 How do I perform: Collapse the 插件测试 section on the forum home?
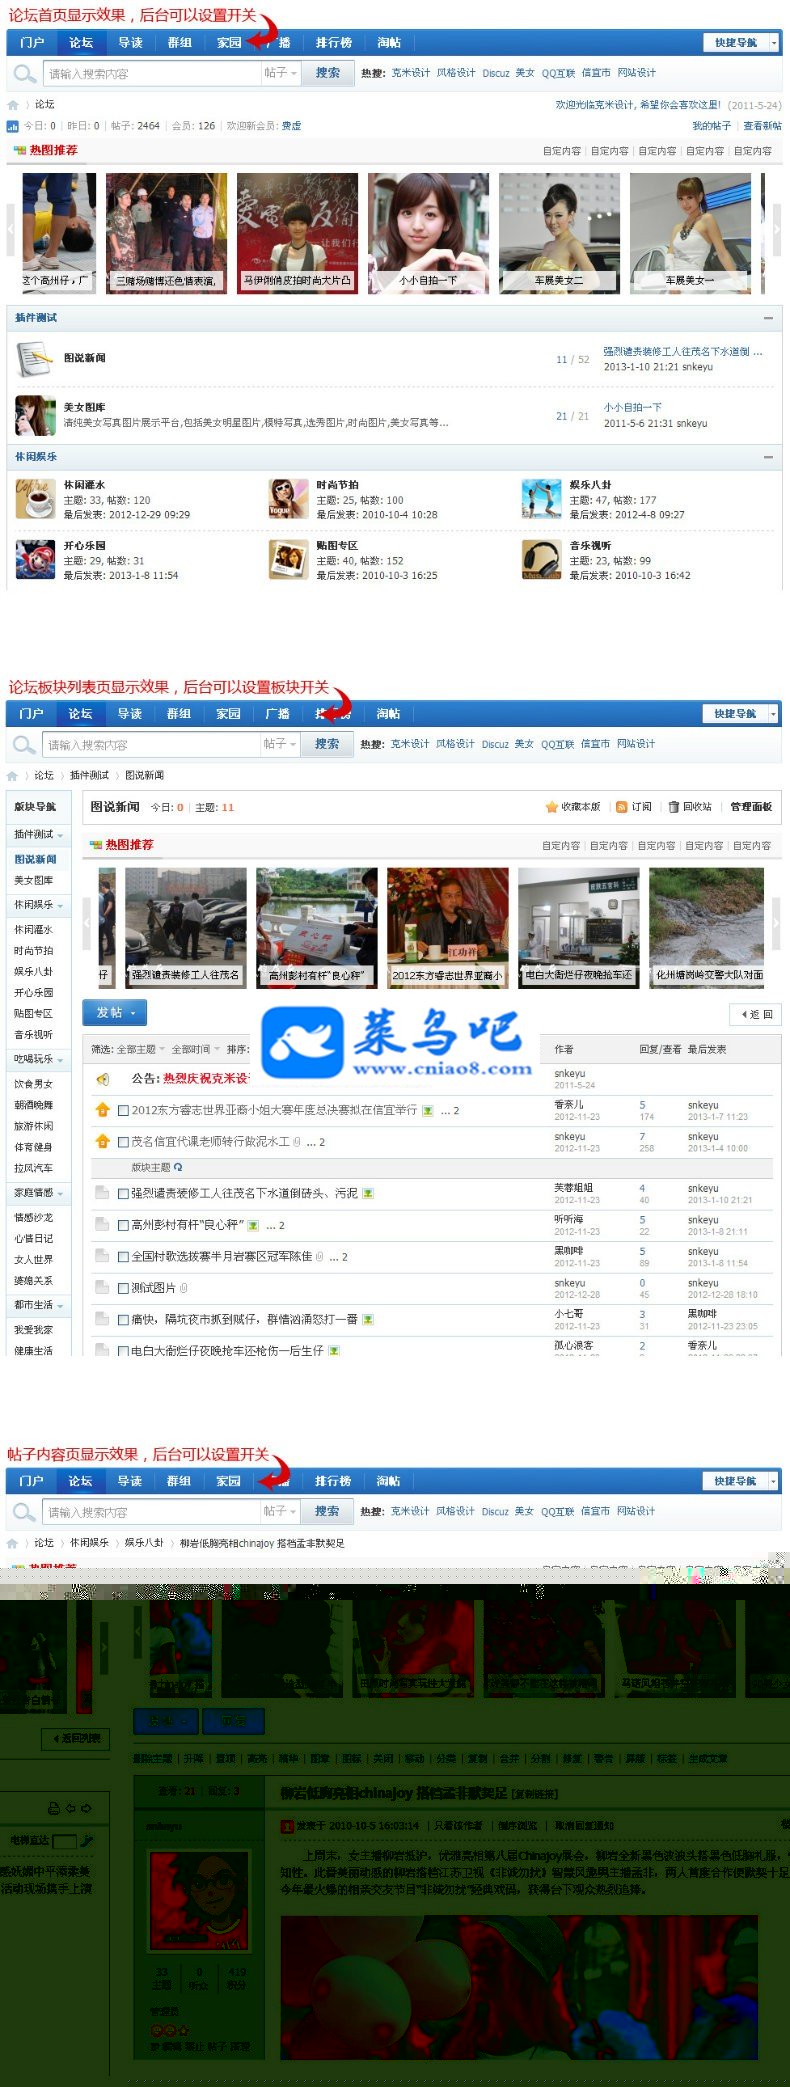(x=768, y=318)
